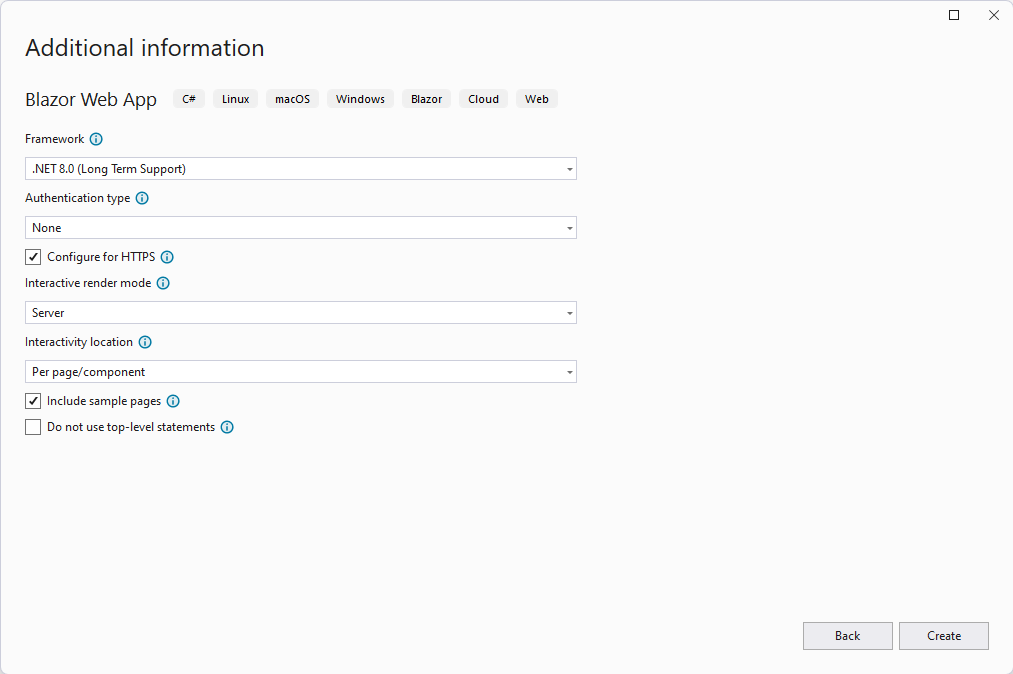Screen dimensions: 1013x674
Task: Click the Web tag
Action: [537, 99]
